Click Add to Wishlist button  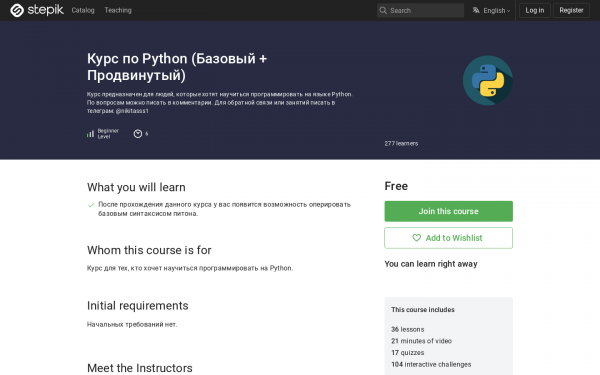[x=448, y=238]
